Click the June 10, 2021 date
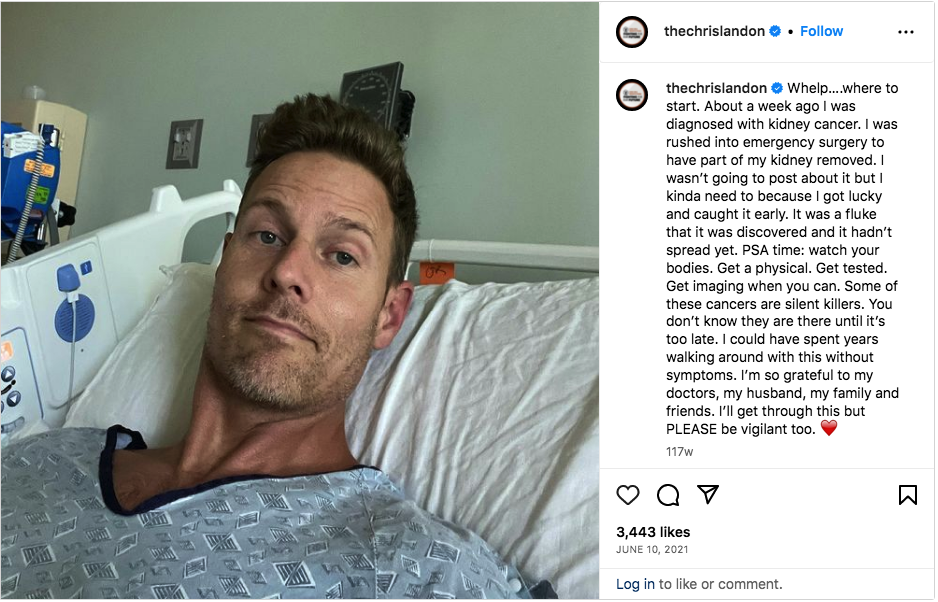The image size is (938, 602). point(652,550)
